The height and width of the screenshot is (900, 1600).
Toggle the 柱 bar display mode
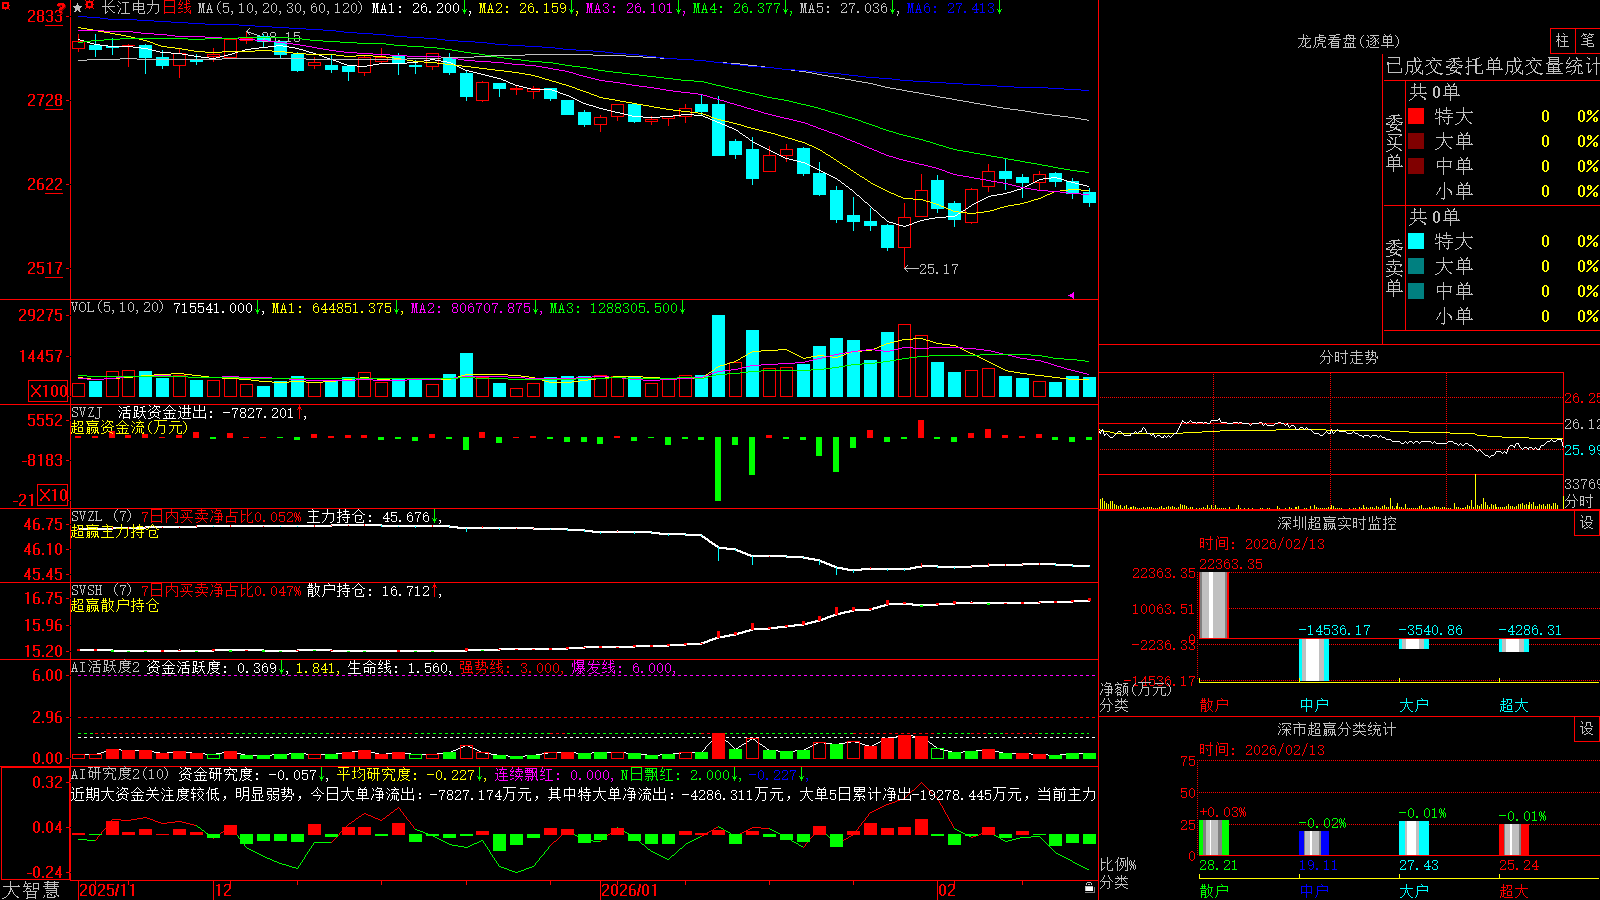pyautogui.click(x=1562, y=41)
